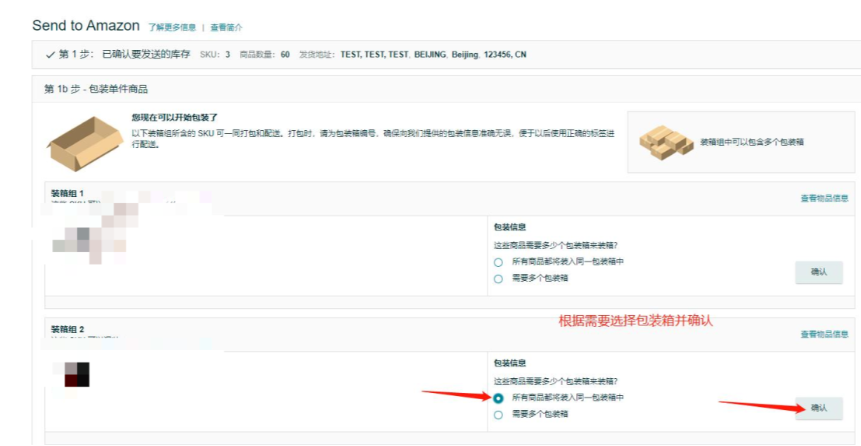The height and width of the screenshot is (446, 861).
Task: Confirm packing for 装箱组 2 with 确认
Action: tap(819, 408)
